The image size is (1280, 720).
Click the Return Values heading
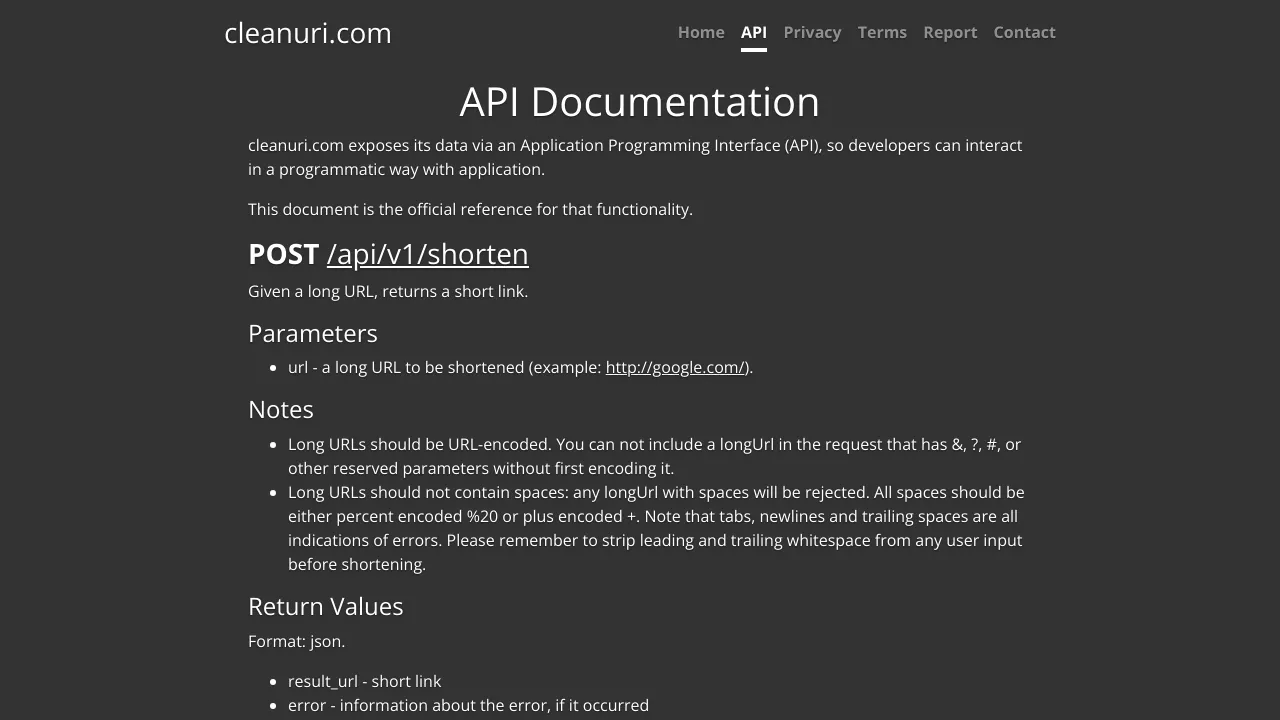point(326,606)
